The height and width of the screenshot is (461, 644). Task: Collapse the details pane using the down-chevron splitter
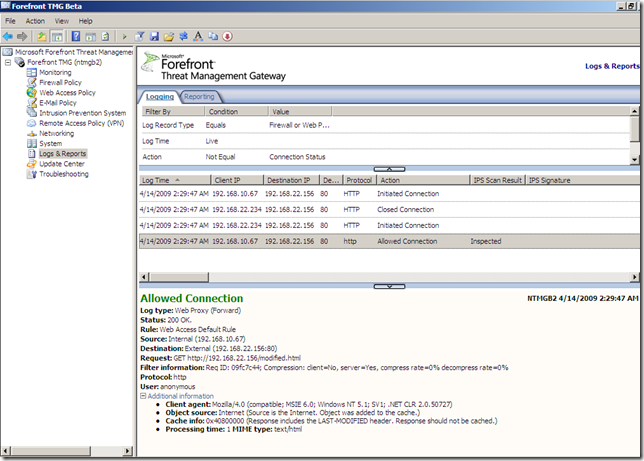[390, 286]
